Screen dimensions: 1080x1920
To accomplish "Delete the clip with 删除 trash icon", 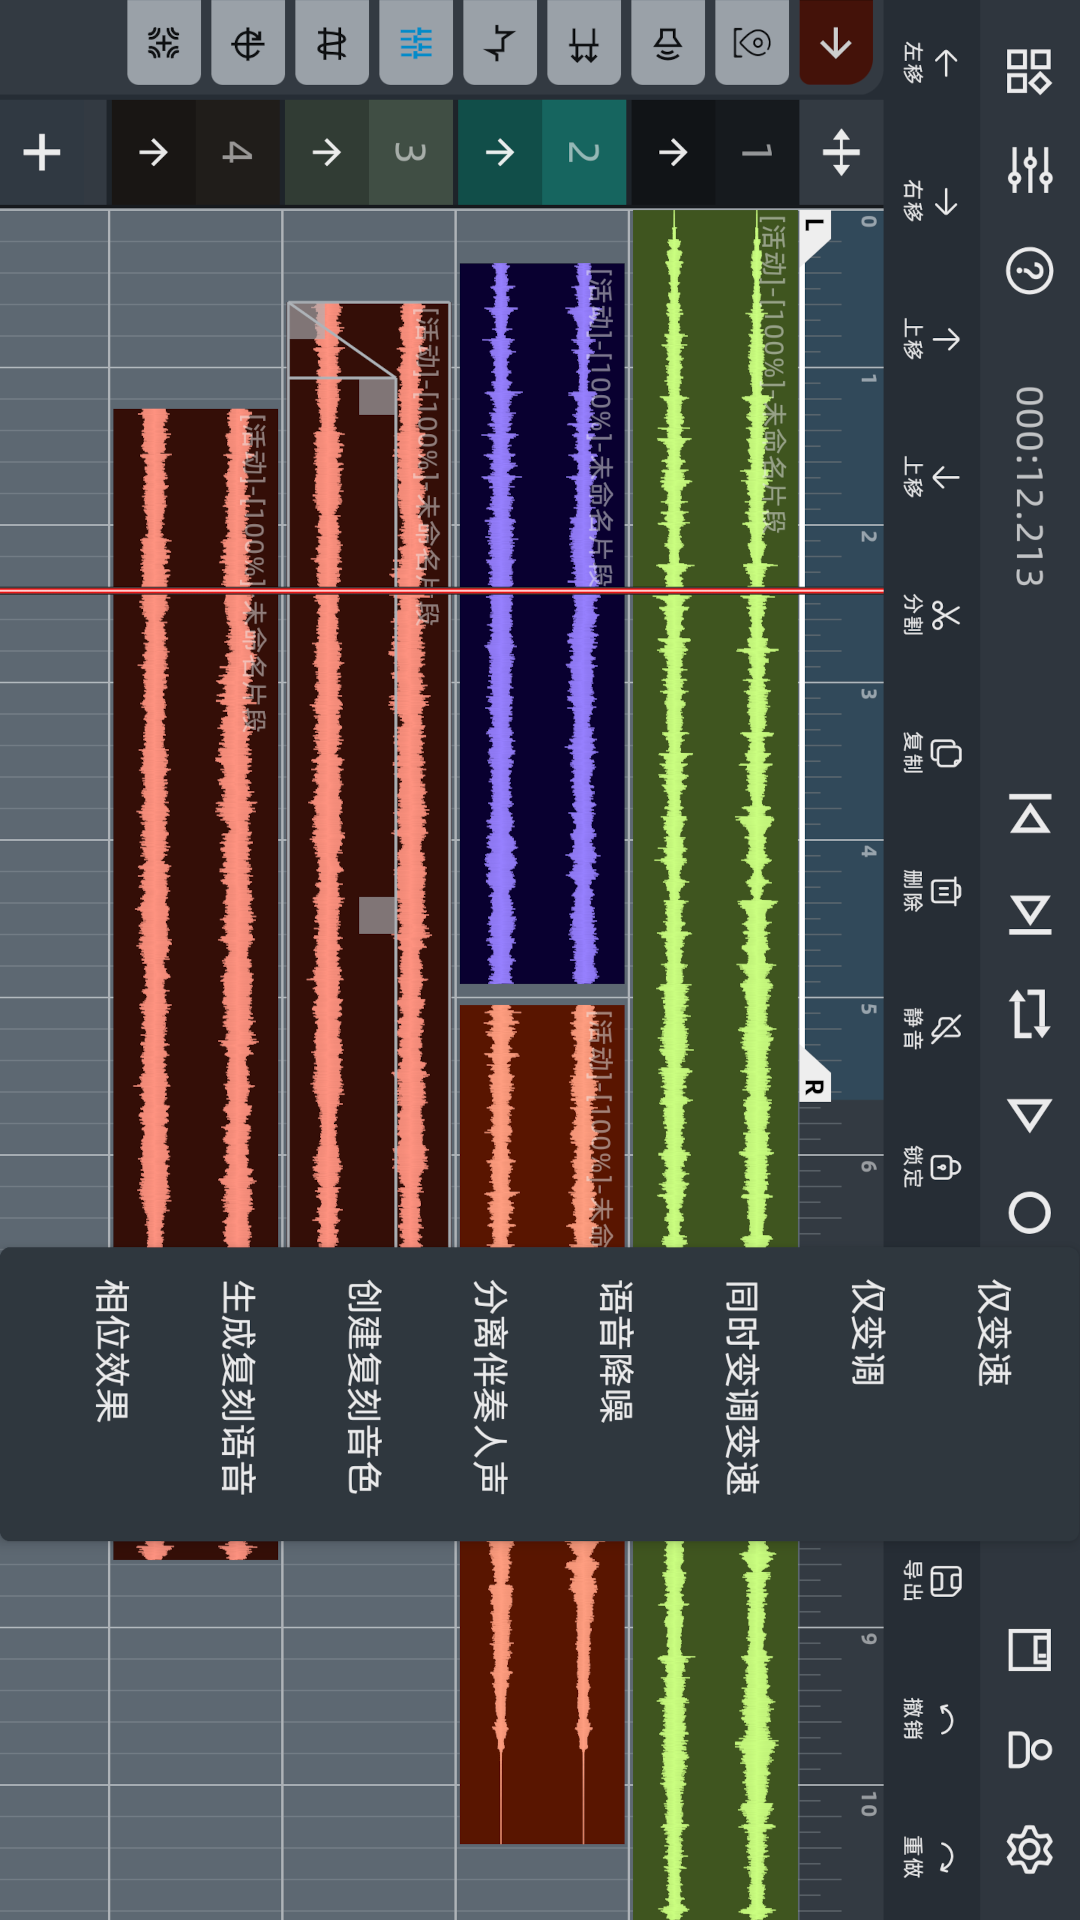I will point(931,891).
